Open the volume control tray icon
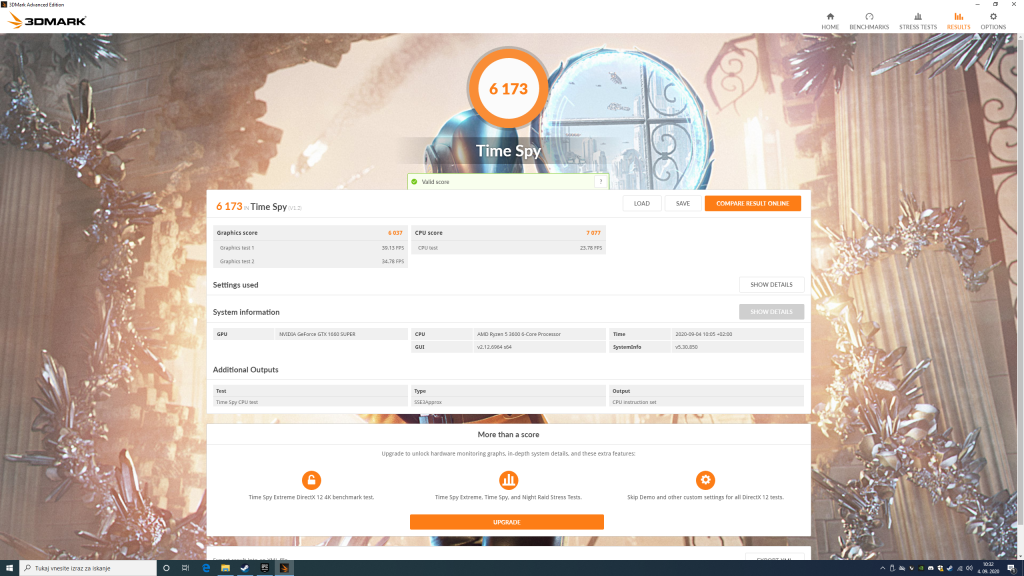Screen dimensions: 1024x576 click(969, 568)
